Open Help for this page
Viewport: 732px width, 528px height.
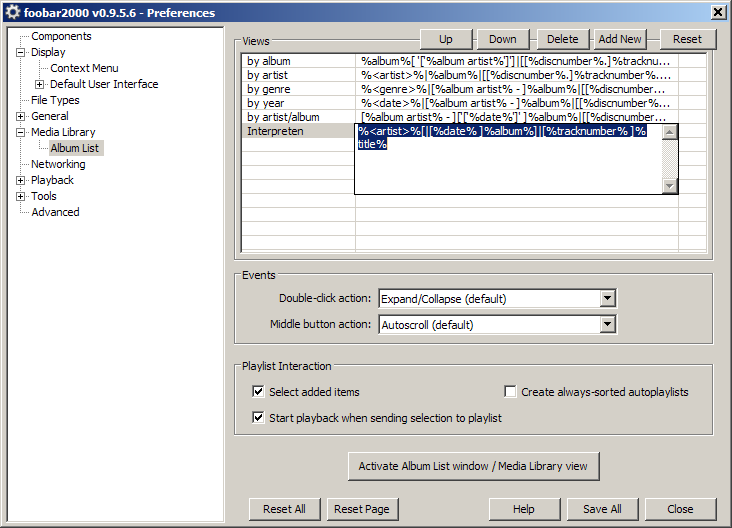tap(524, 509)
